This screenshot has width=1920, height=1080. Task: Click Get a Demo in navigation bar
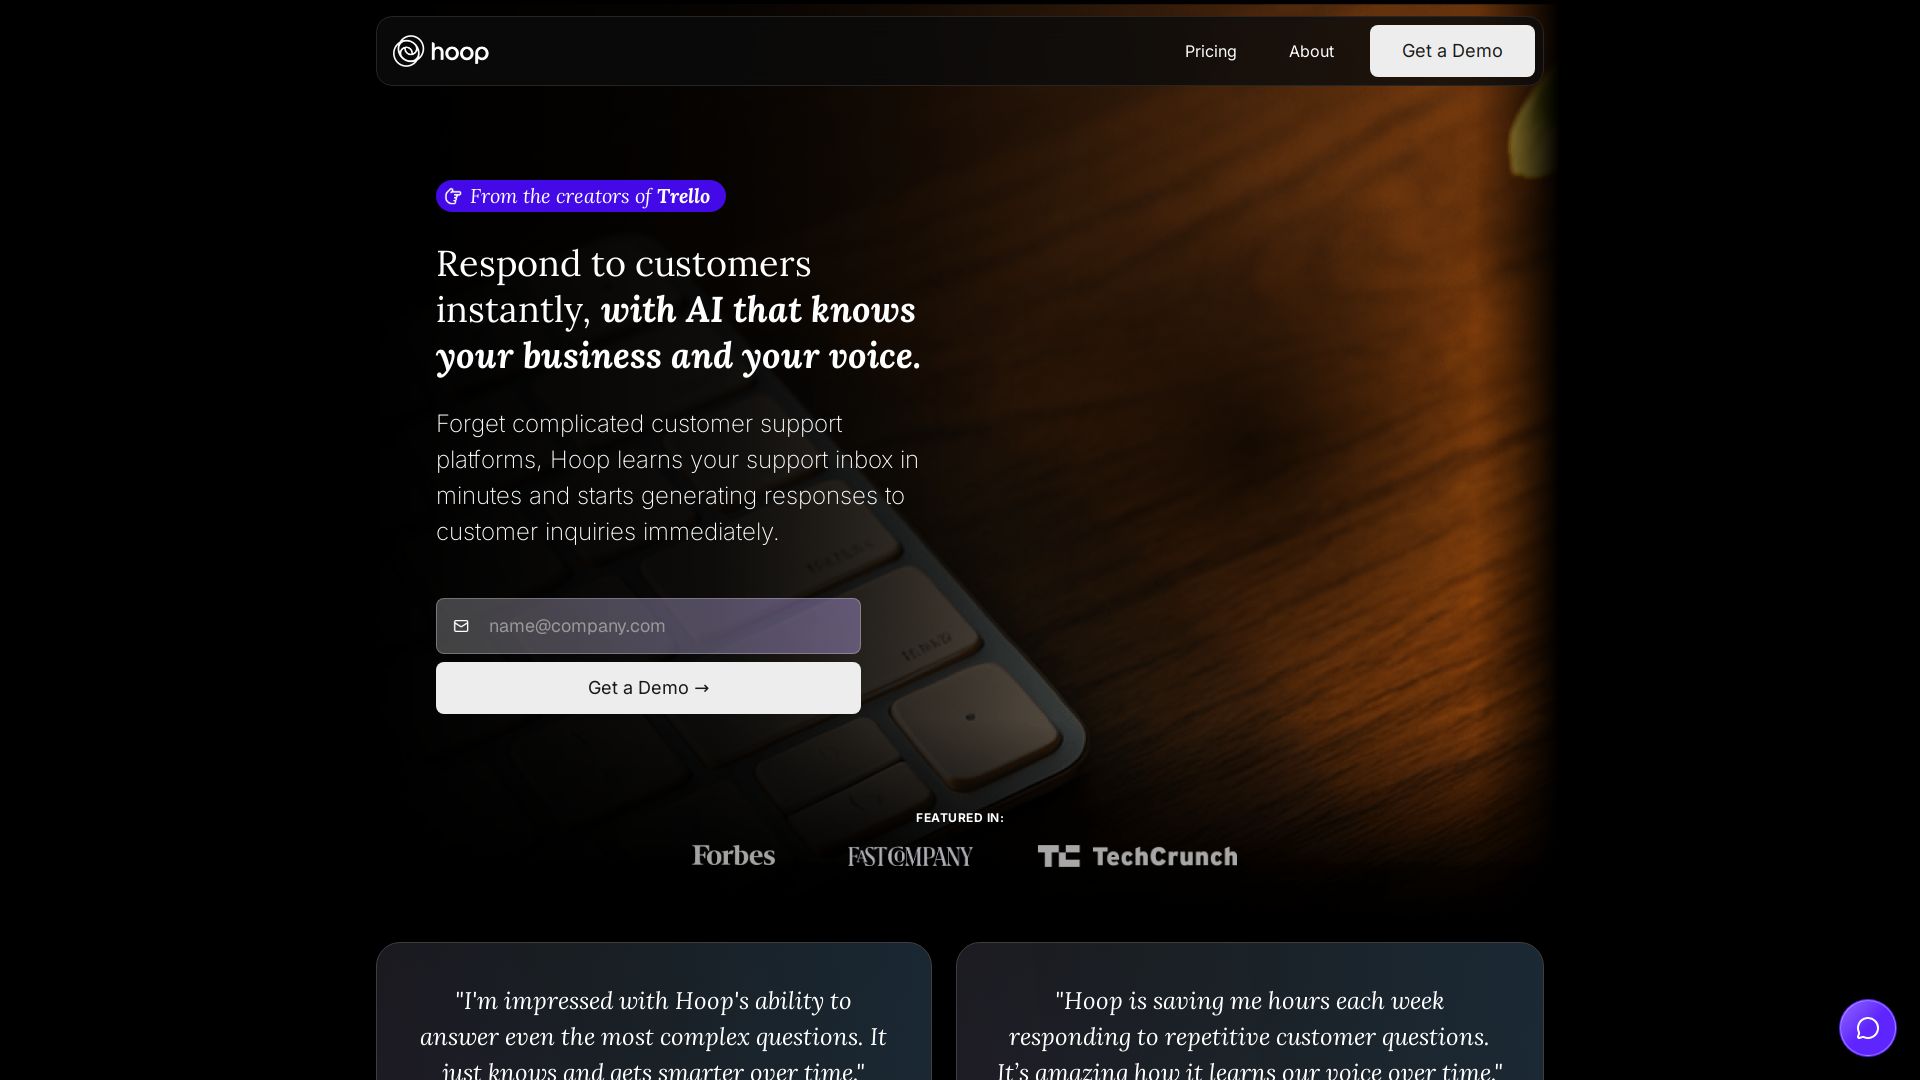tap(1452, 51)
